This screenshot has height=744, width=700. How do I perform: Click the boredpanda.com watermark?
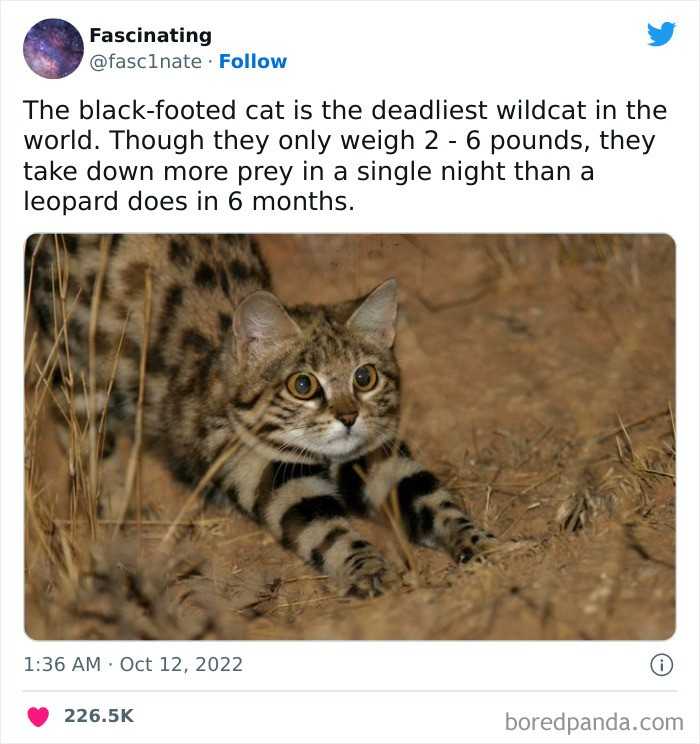point(594,722)
